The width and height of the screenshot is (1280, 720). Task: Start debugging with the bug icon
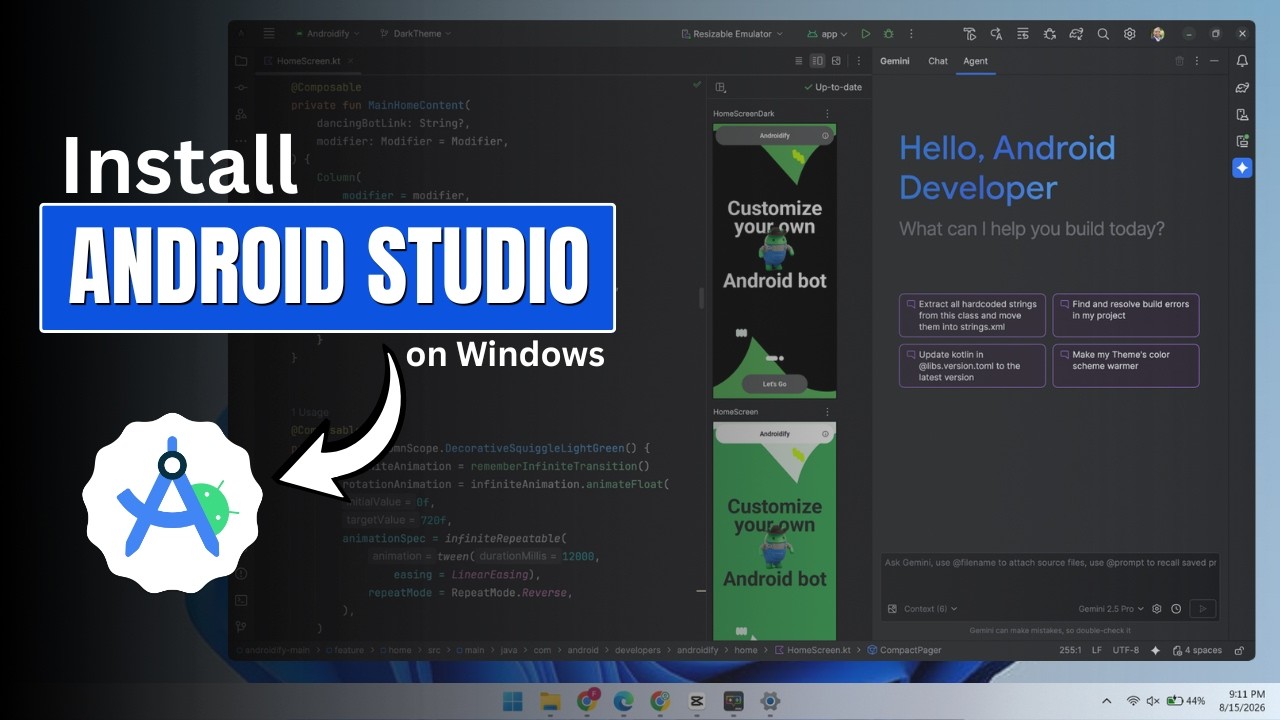click(x=888, y=34)
